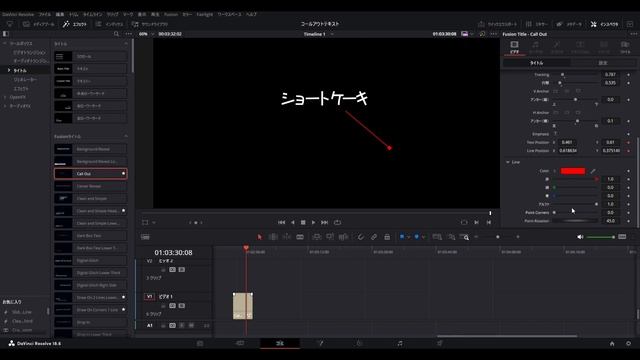640x360 pixels.
Task: Toggle the effects panel sidebar layout icon
Action: pyautogui.click(x=6, y=34)
